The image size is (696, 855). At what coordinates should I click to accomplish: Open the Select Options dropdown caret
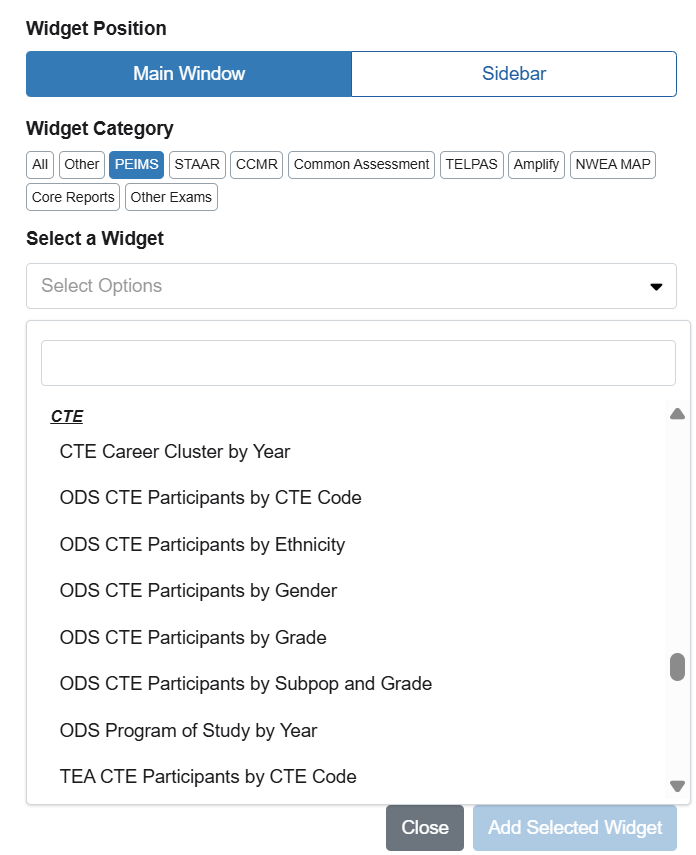click(x=656, y=287)
